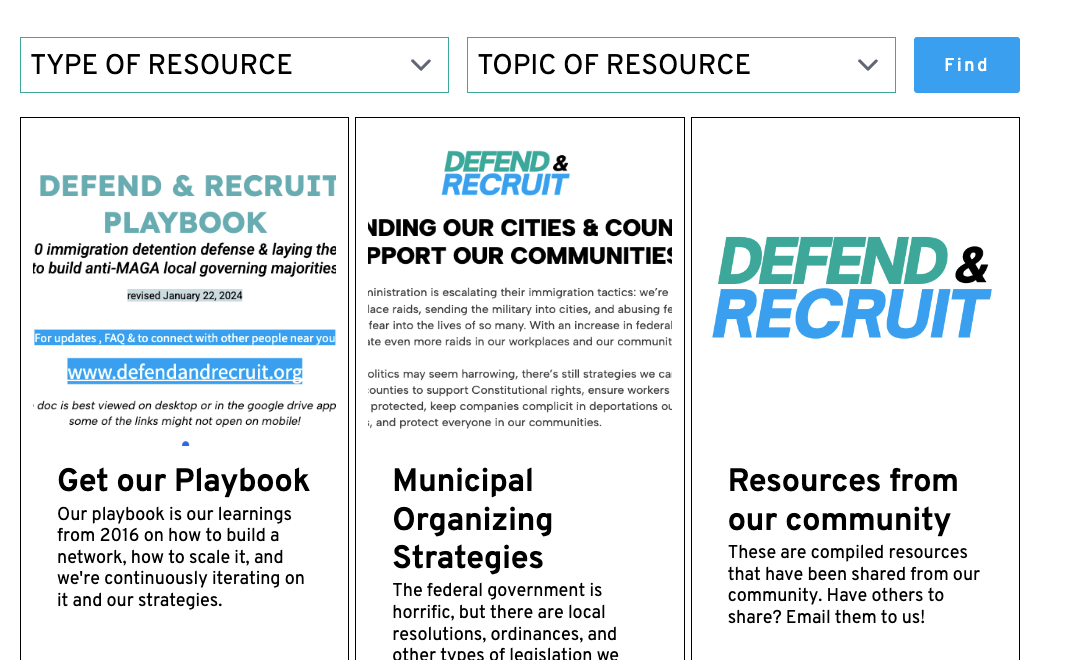Open the "Resources from our community" heading
This screenshot has height=660, width=1077.
842,500
